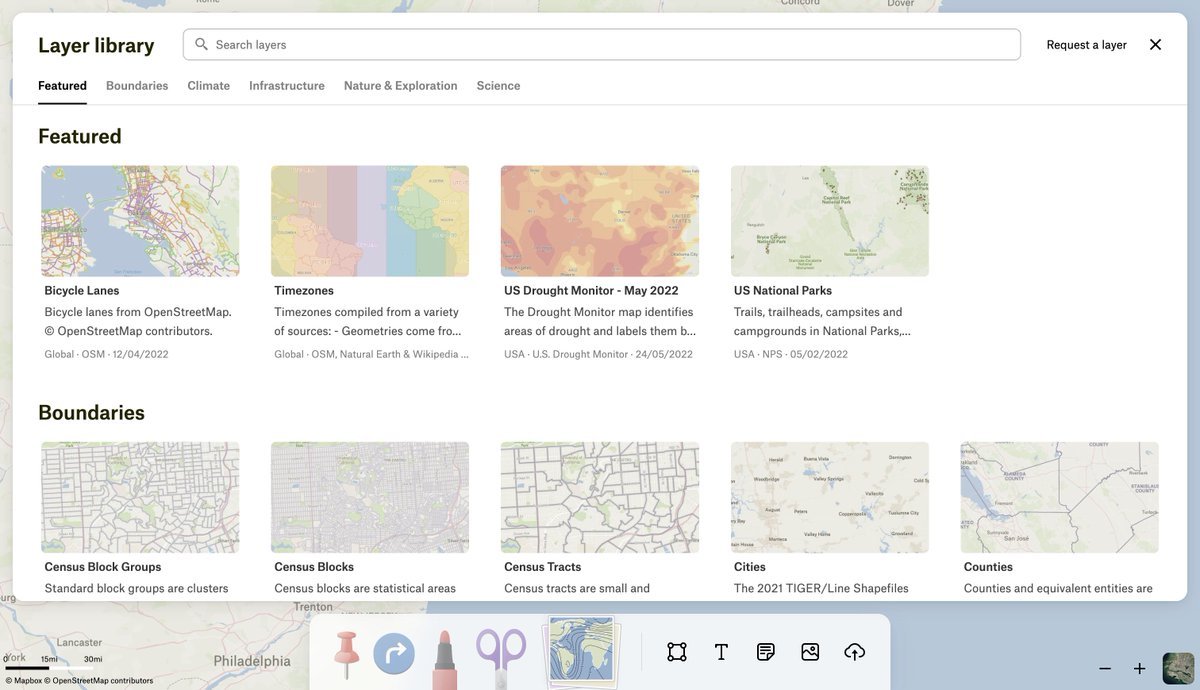
Task: Select the purple scissors clip tool
Action: (x=501, y=655)
